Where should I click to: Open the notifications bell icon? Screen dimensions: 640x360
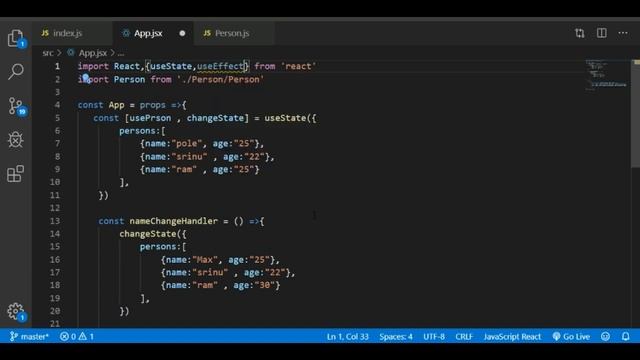(625, 336)
